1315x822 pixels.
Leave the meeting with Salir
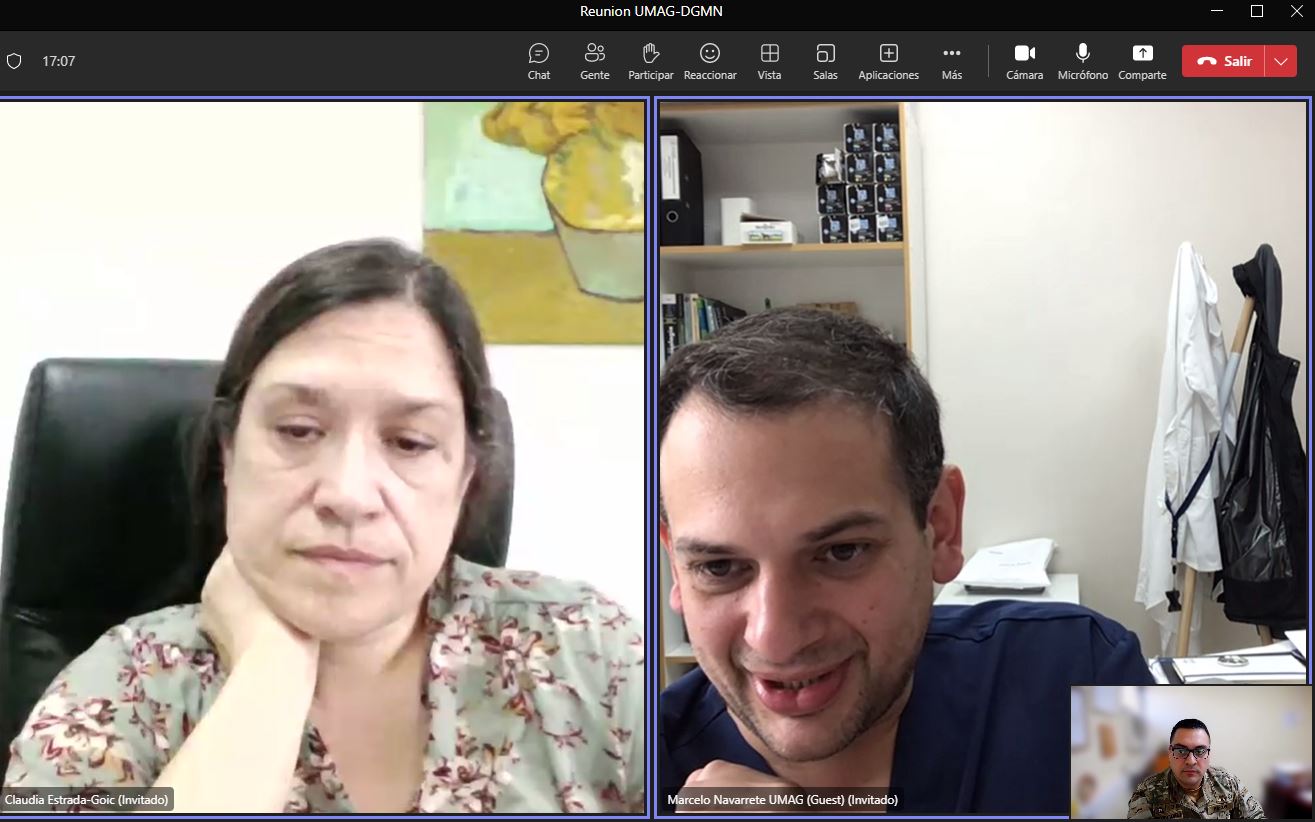pyautogui.click(x=1223, y=61)
